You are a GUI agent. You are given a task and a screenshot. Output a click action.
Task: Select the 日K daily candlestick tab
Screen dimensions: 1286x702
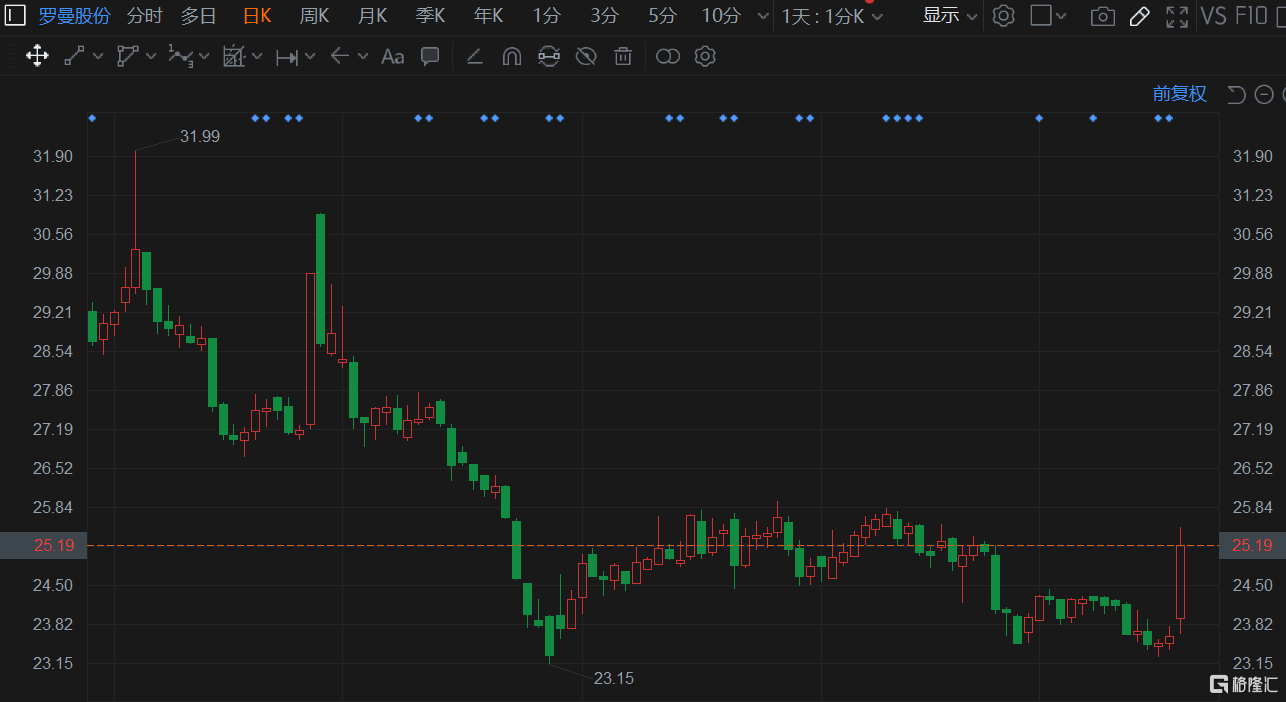[x=257, y=15]
